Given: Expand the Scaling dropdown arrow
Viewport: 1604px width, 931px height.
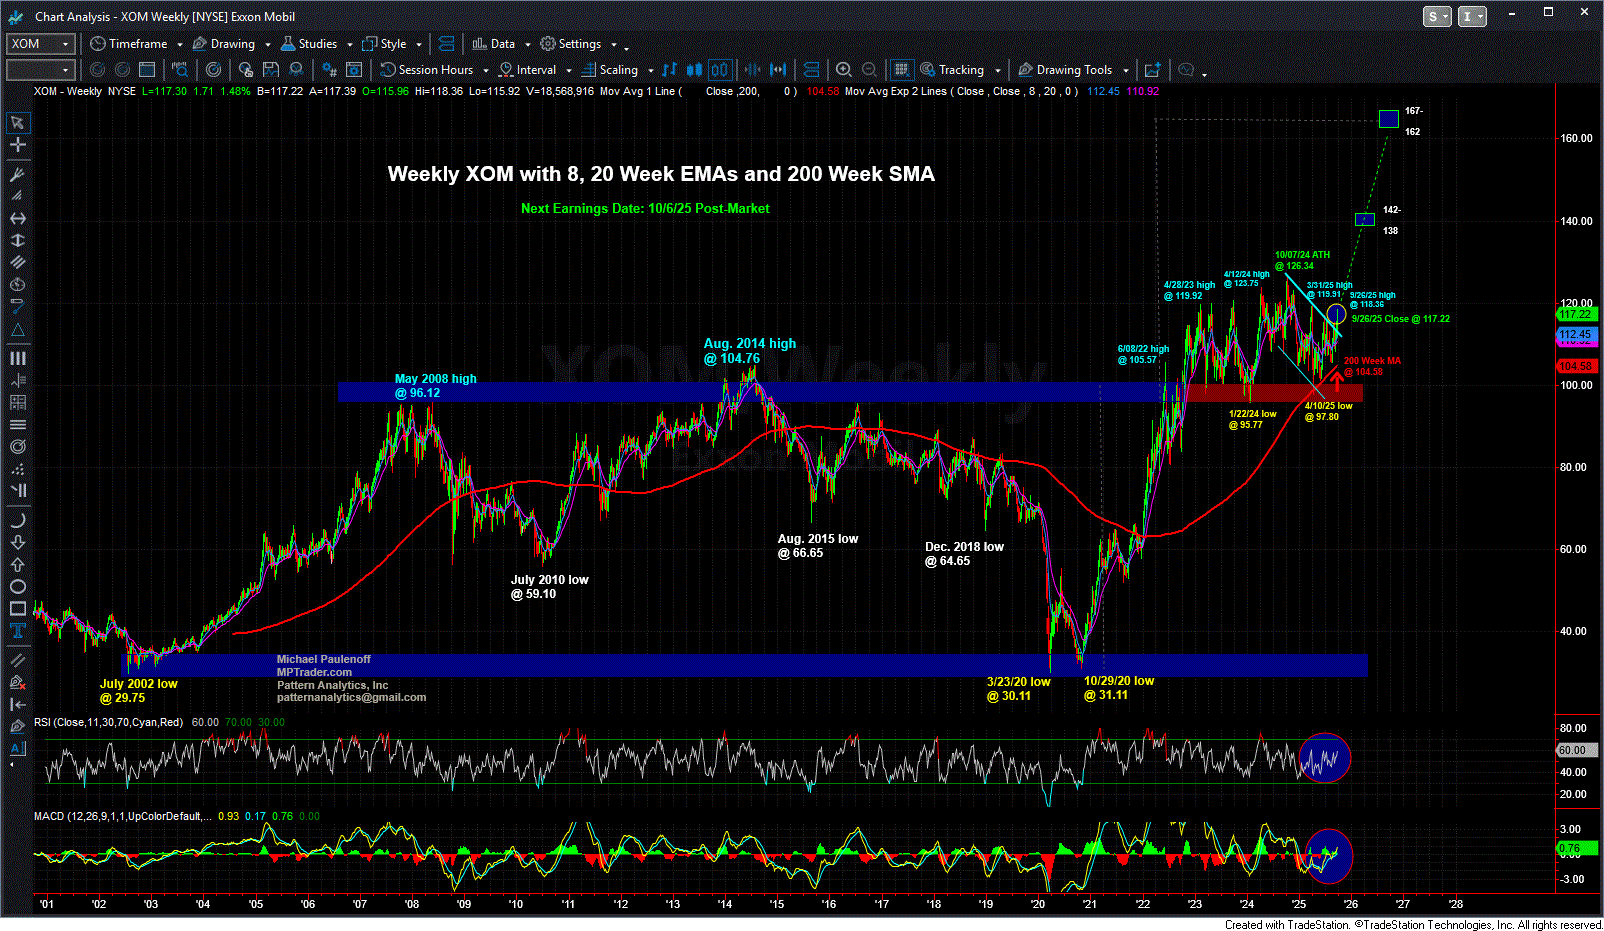Looking at the screenshot, I should click(650, 71).
